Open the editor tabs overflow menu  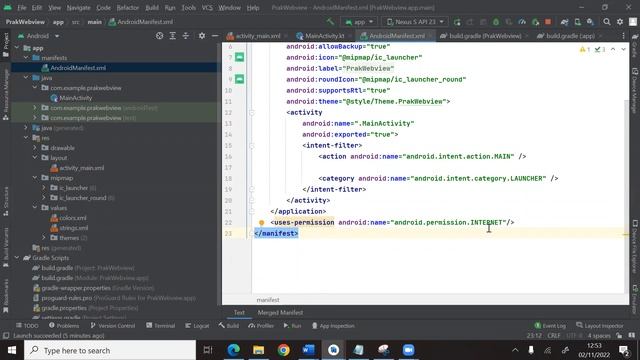(x=623, y=36)
